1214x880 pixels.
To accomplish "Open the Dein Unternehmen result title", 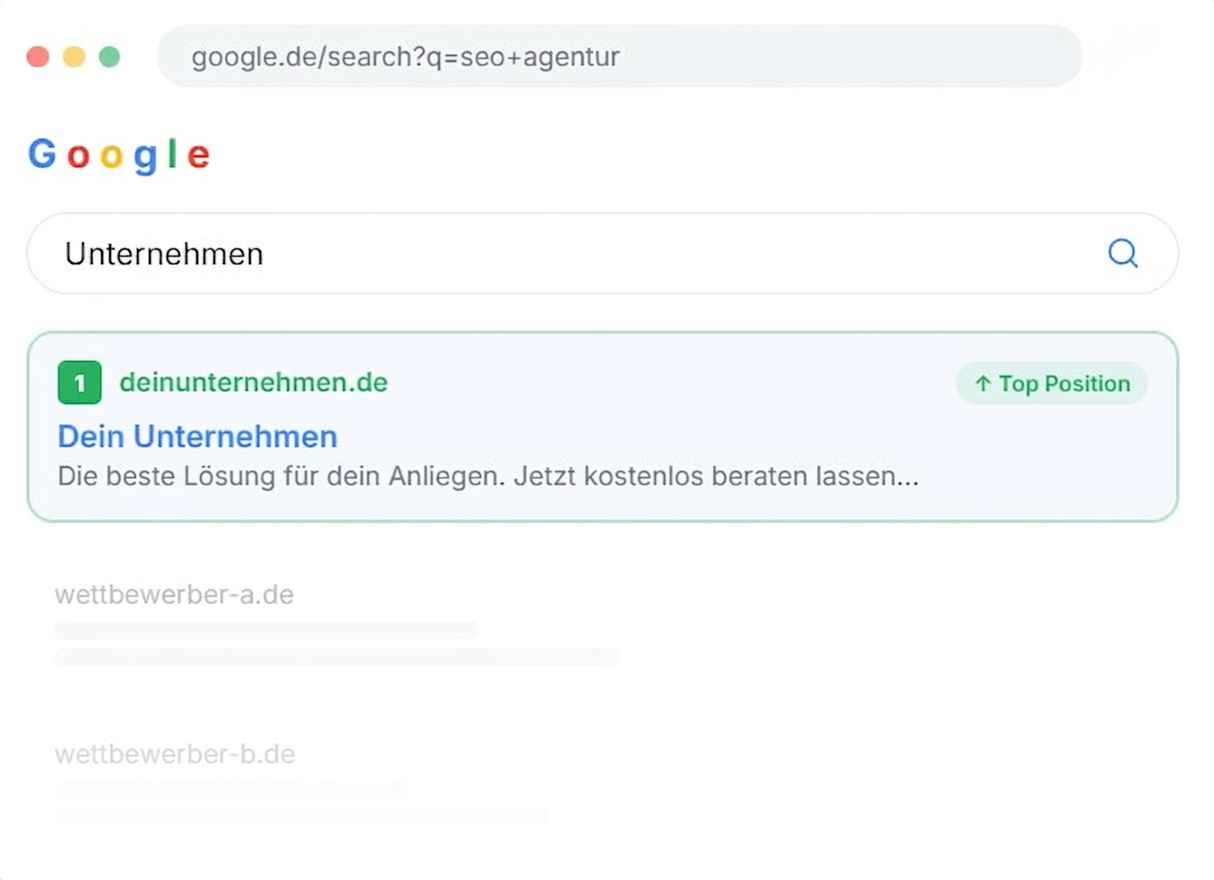I will point(197,436).
